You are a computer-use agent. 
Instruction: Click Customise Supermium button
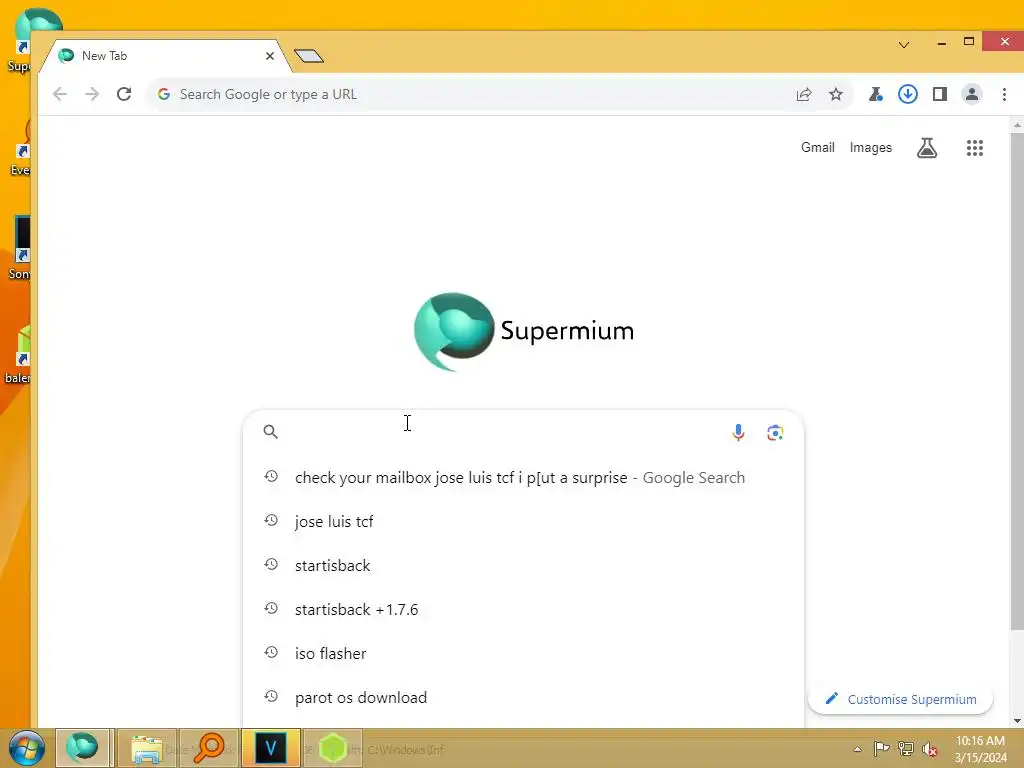tap(901, 699)
